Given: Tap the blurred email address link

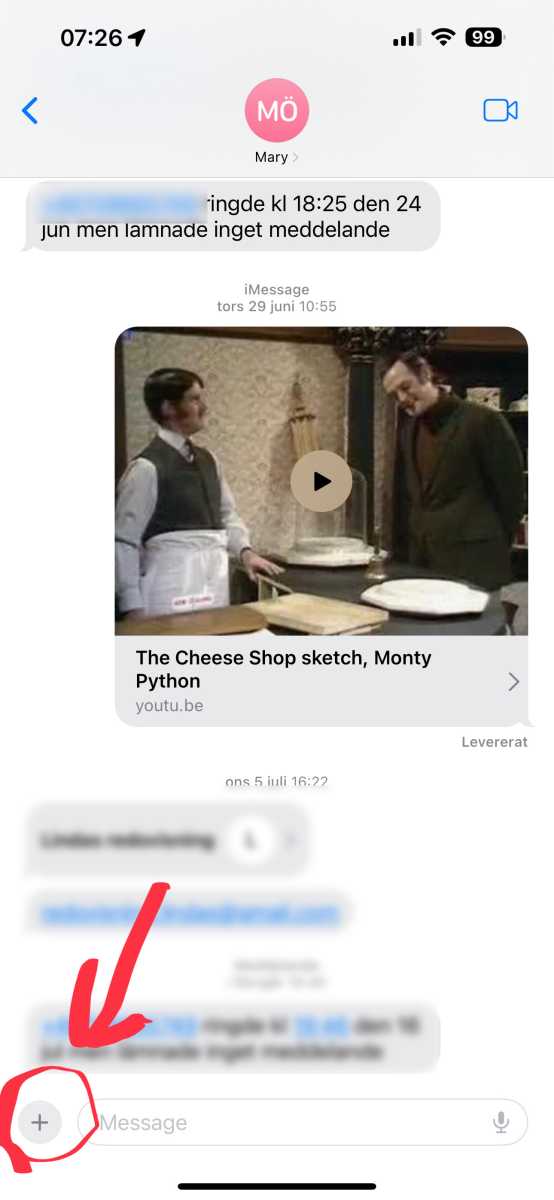Looking at the screenshot, I should coord(189,913).
